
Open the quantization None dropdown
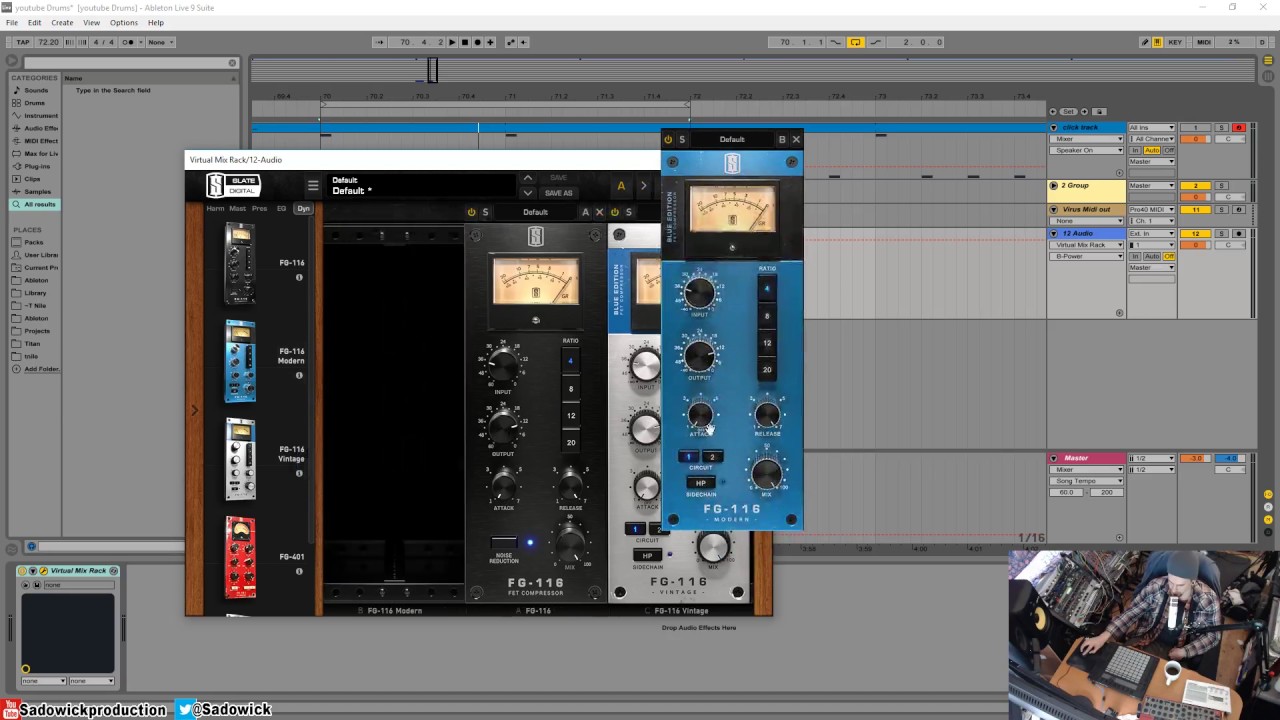pyautogui.click(x=161, y=42)
